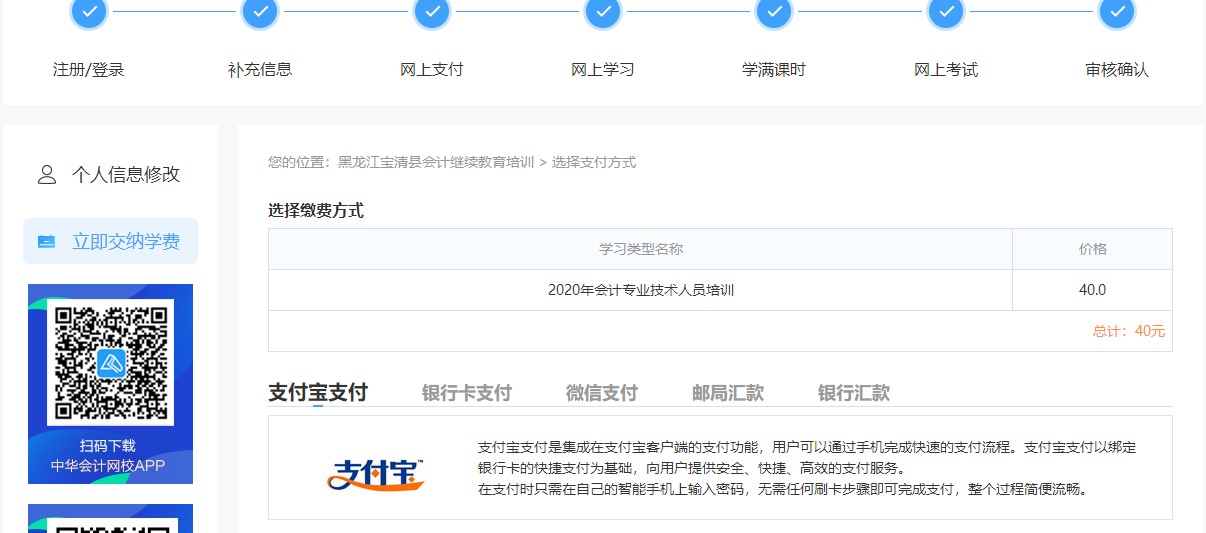Click the second QR code banner at bottom of sidebar
The width and height of the screenshot is (1206, 533).
coord(110,518)
